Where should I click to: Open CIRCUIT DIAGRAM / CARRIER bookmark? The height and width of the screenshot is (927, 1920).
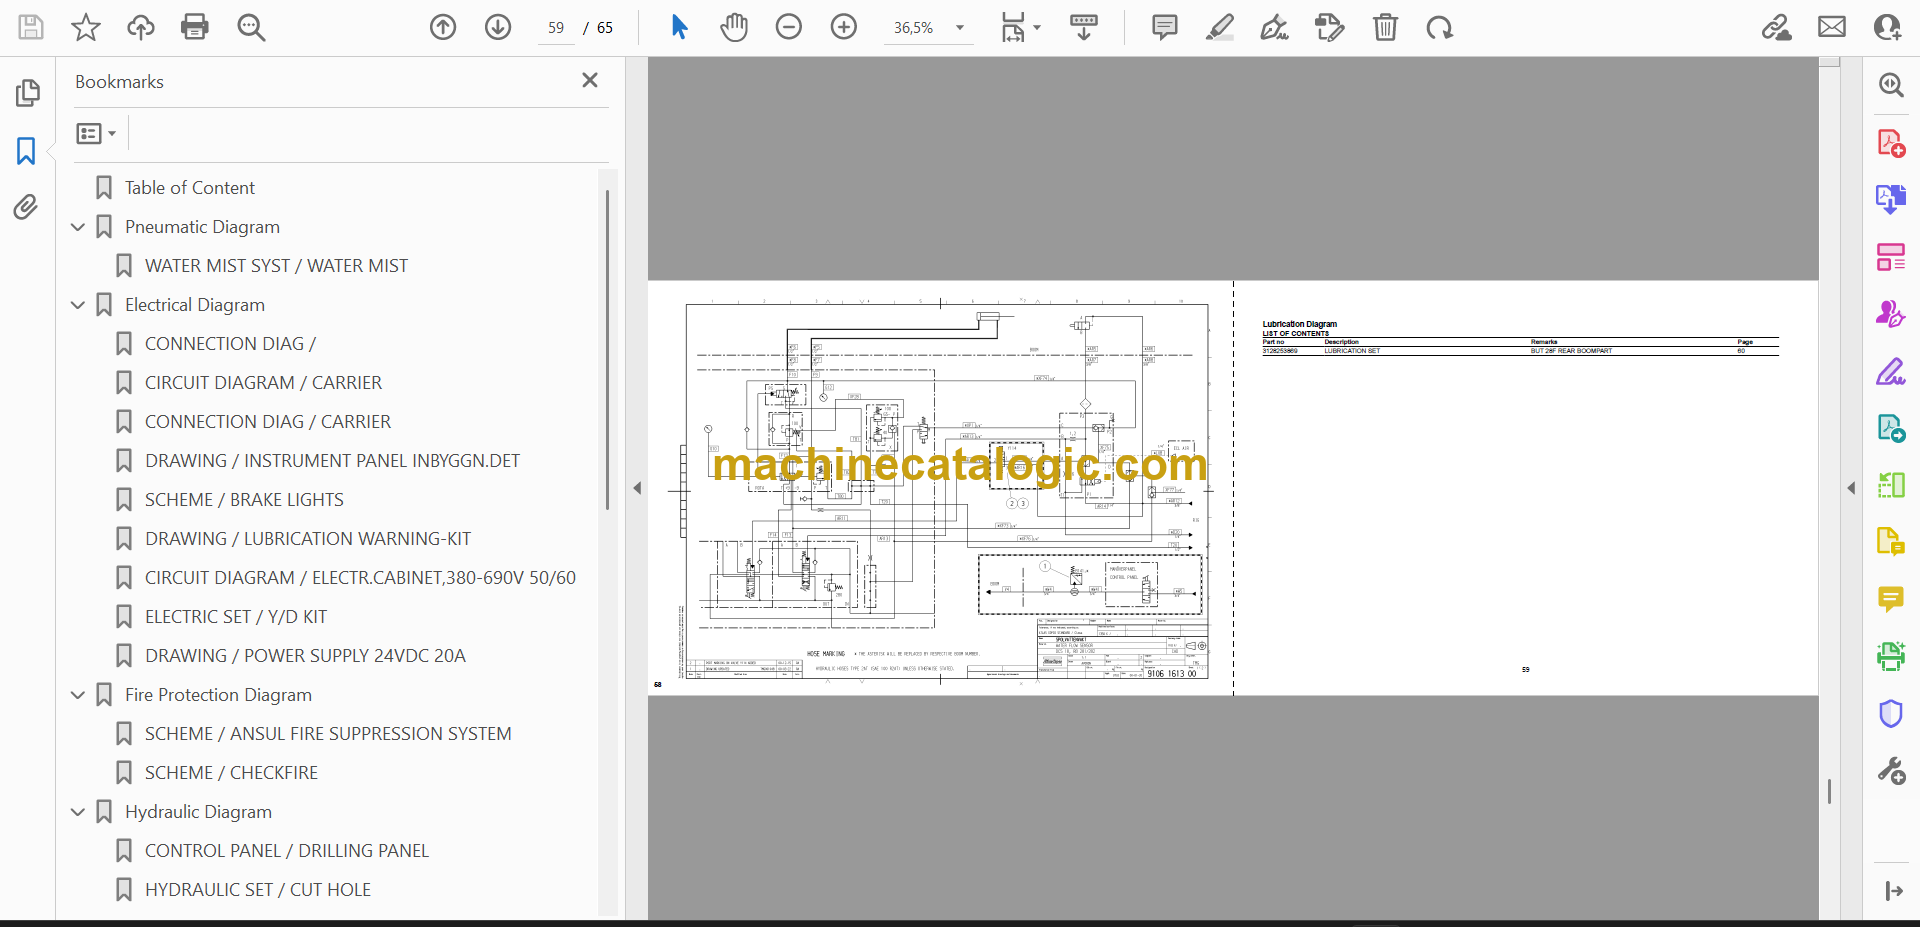tap(263, 383)
